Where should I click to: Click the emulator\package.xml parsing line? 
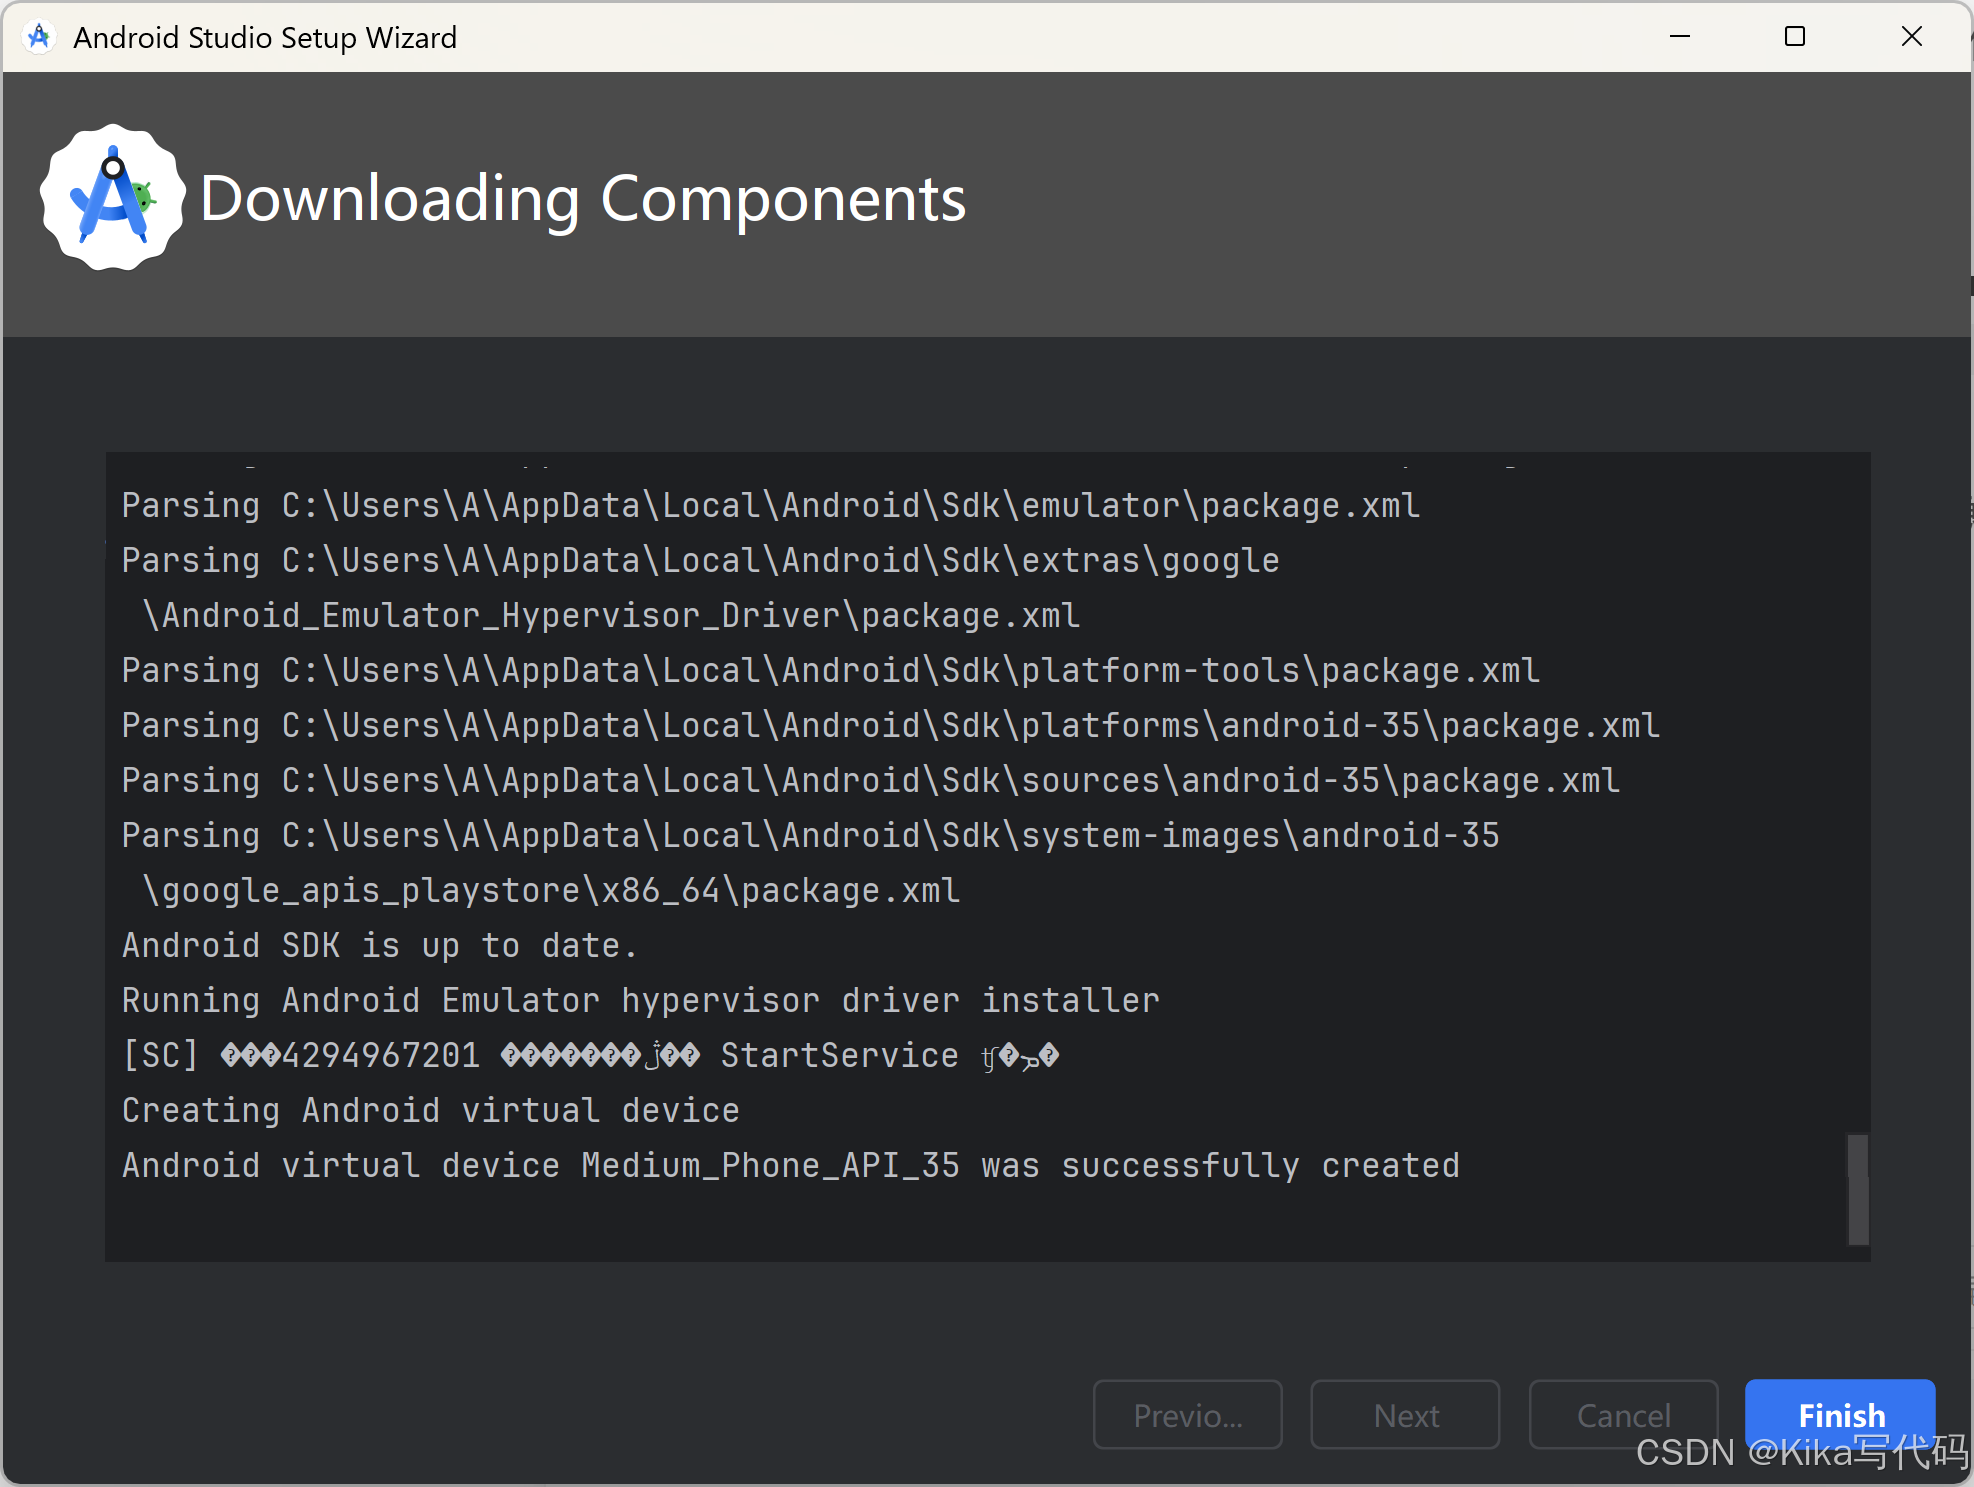pos(770,505)
